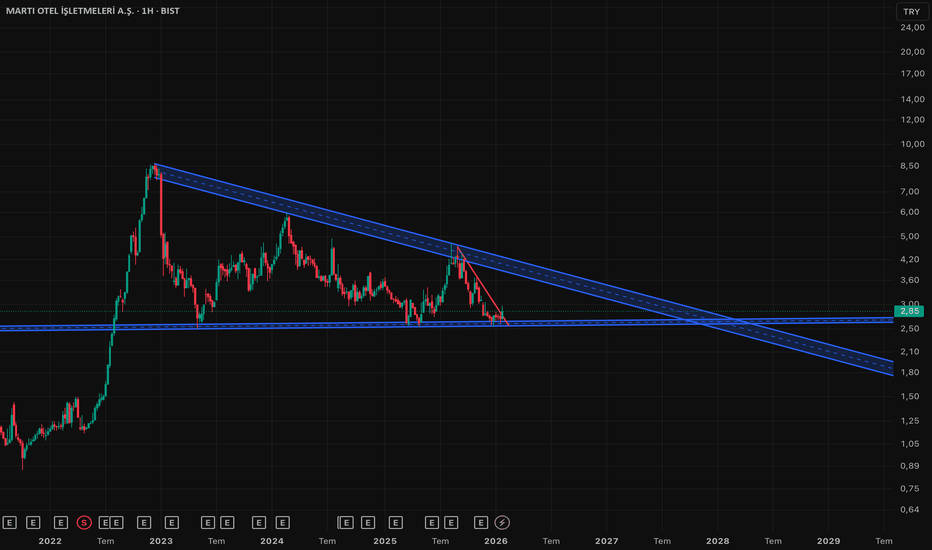Click the Tem label between 2027 and 2028

(x=662, y=541)
